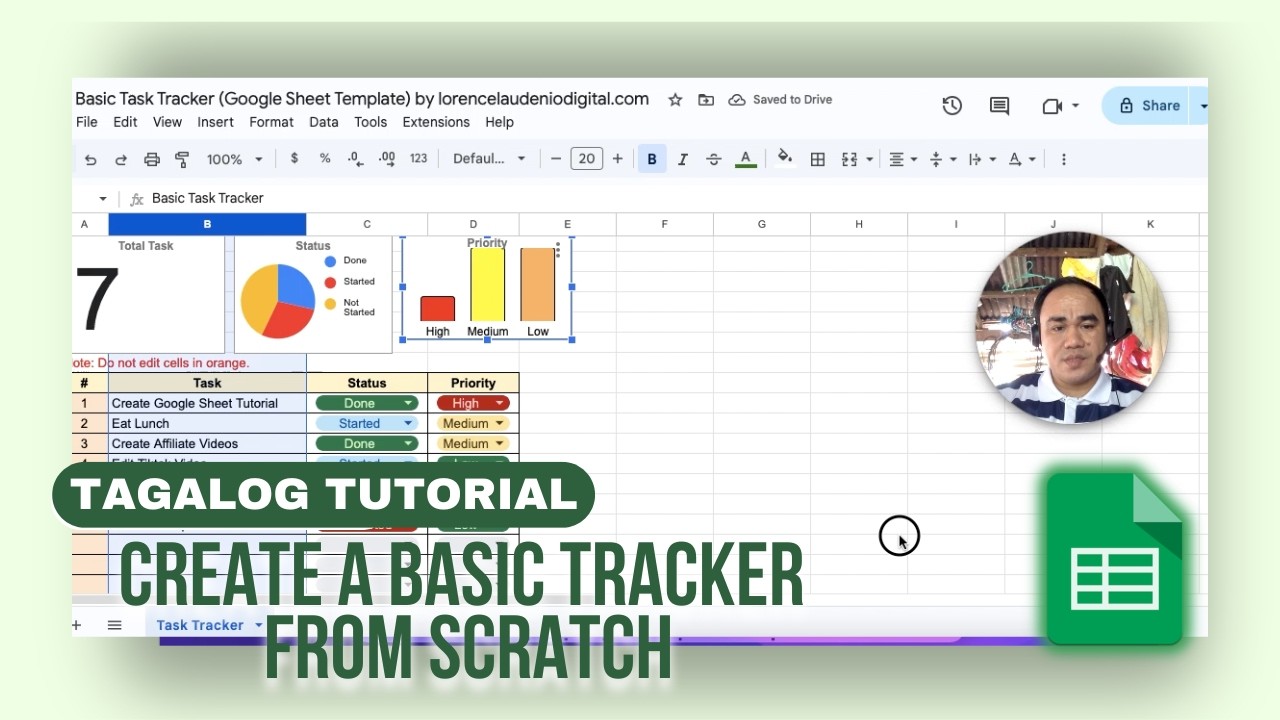The width and height of the screenshot is (1280, 720).
Task: Select column F header
Action: [664, 224]
